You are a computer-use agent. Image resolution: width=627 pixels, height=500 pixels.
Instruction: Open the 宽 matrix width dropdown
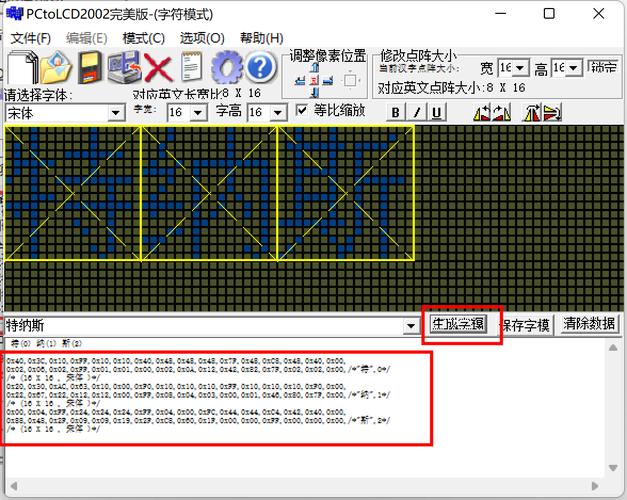(520, 68)
